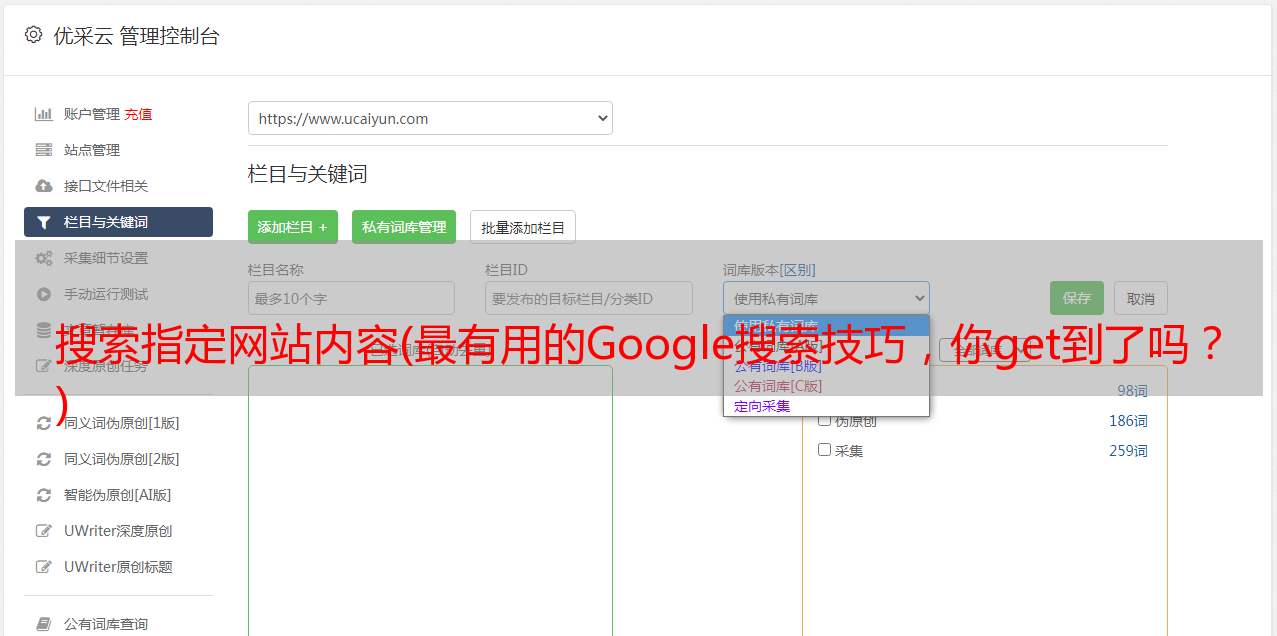Click edit icon beside UWriter原创标题
1277x636 pixels.
[x=44, y=567]
